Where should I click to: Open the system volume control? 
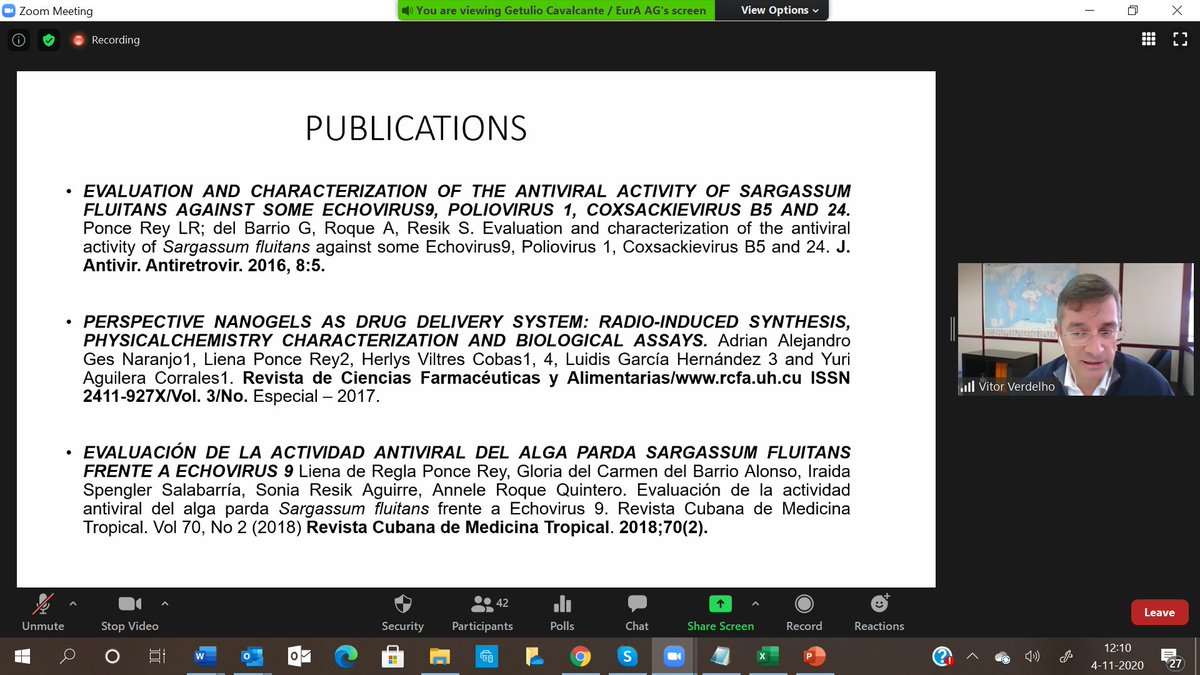point(1032,657)
